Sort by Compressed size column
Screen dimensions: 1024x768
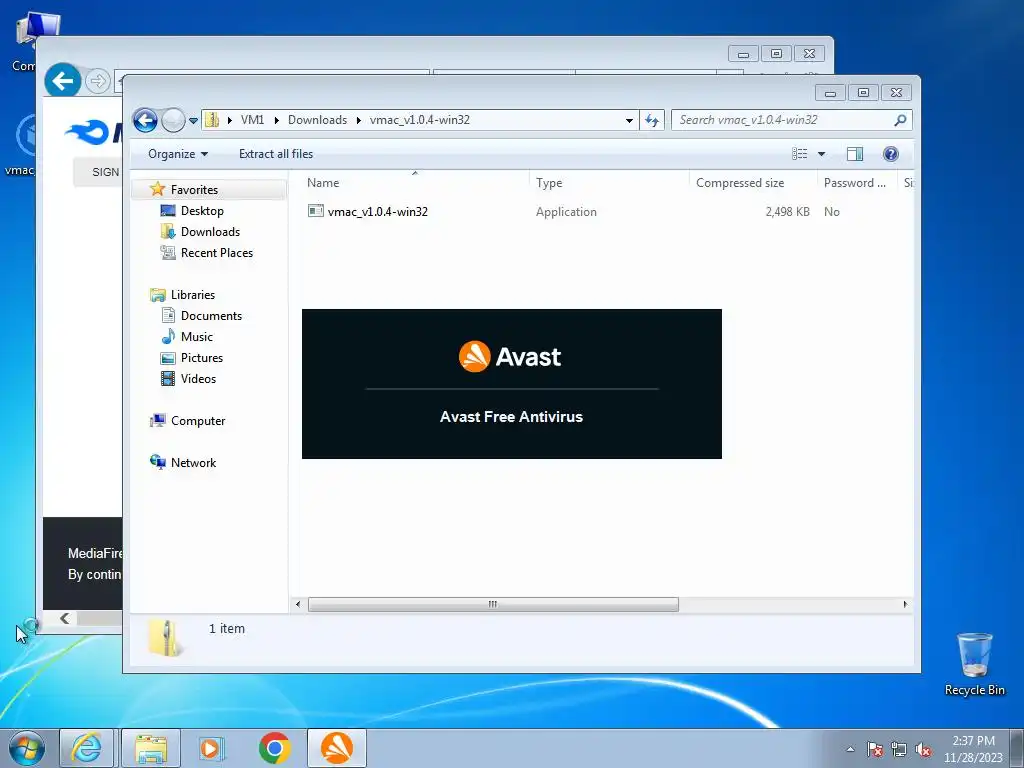click(x=754, y=183)
